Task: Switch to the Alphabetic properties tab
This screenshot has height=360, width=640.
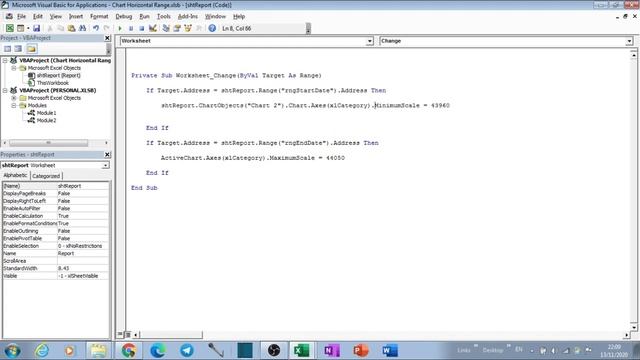Action: point(15,176)
